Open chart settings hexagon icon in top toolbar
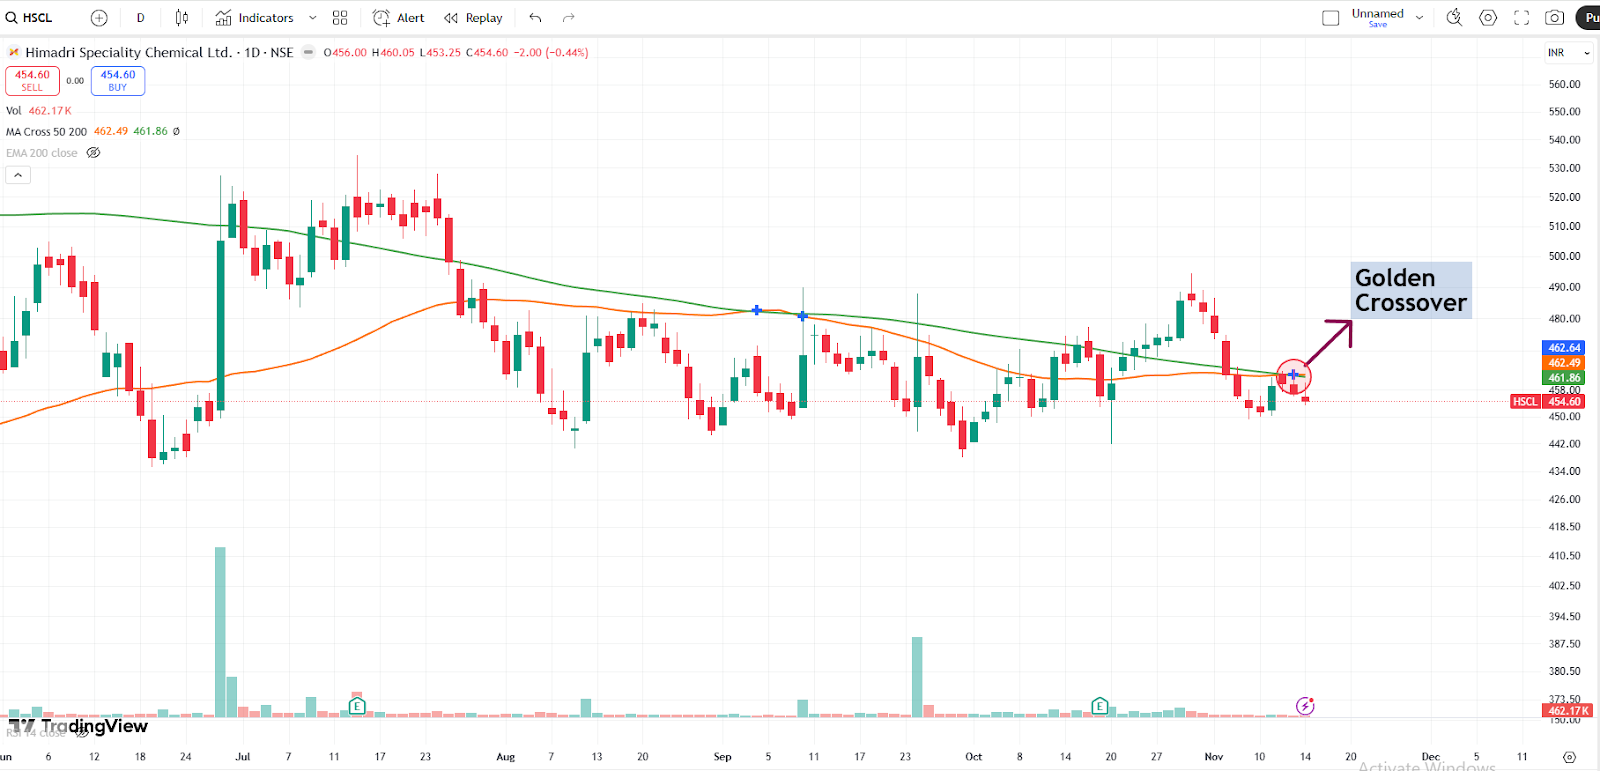 [1488, 18]
